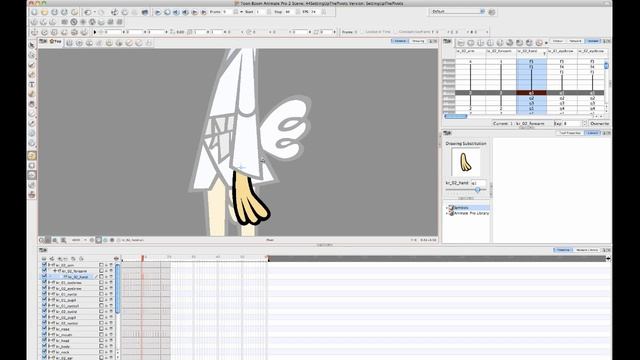Viewport: 640px width, 360px height.
Task: Expand the Animate Pro Library folder
Action: point(447,213)
